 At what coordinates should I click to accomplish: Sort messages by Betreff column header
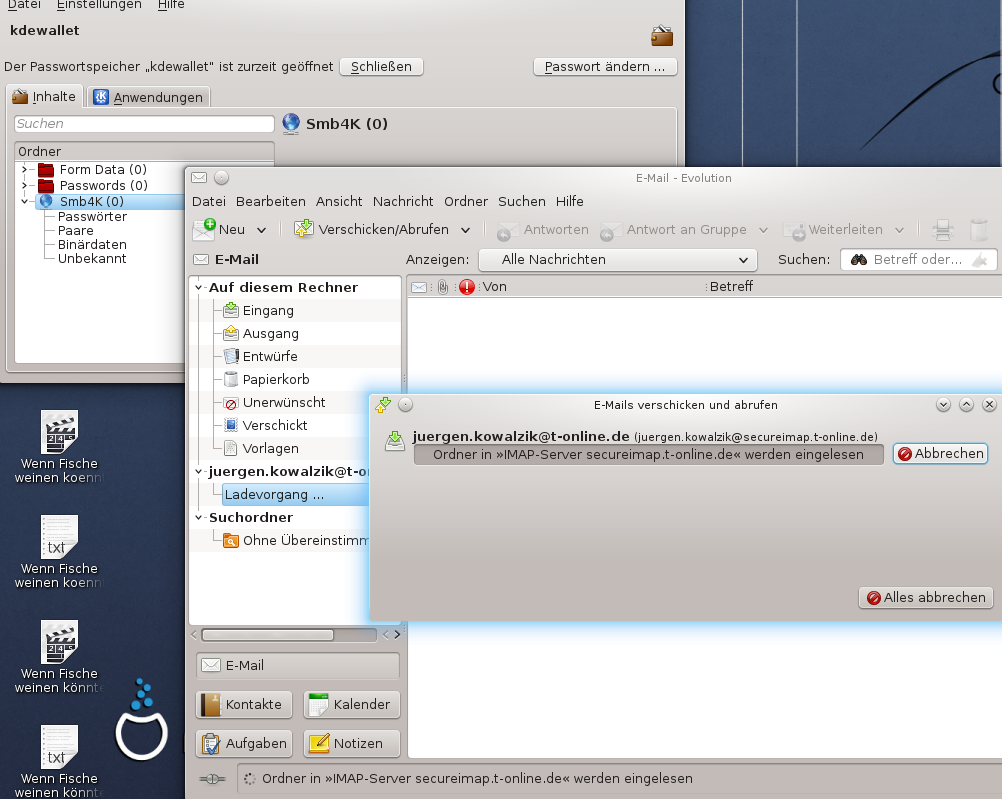(731, 287)
